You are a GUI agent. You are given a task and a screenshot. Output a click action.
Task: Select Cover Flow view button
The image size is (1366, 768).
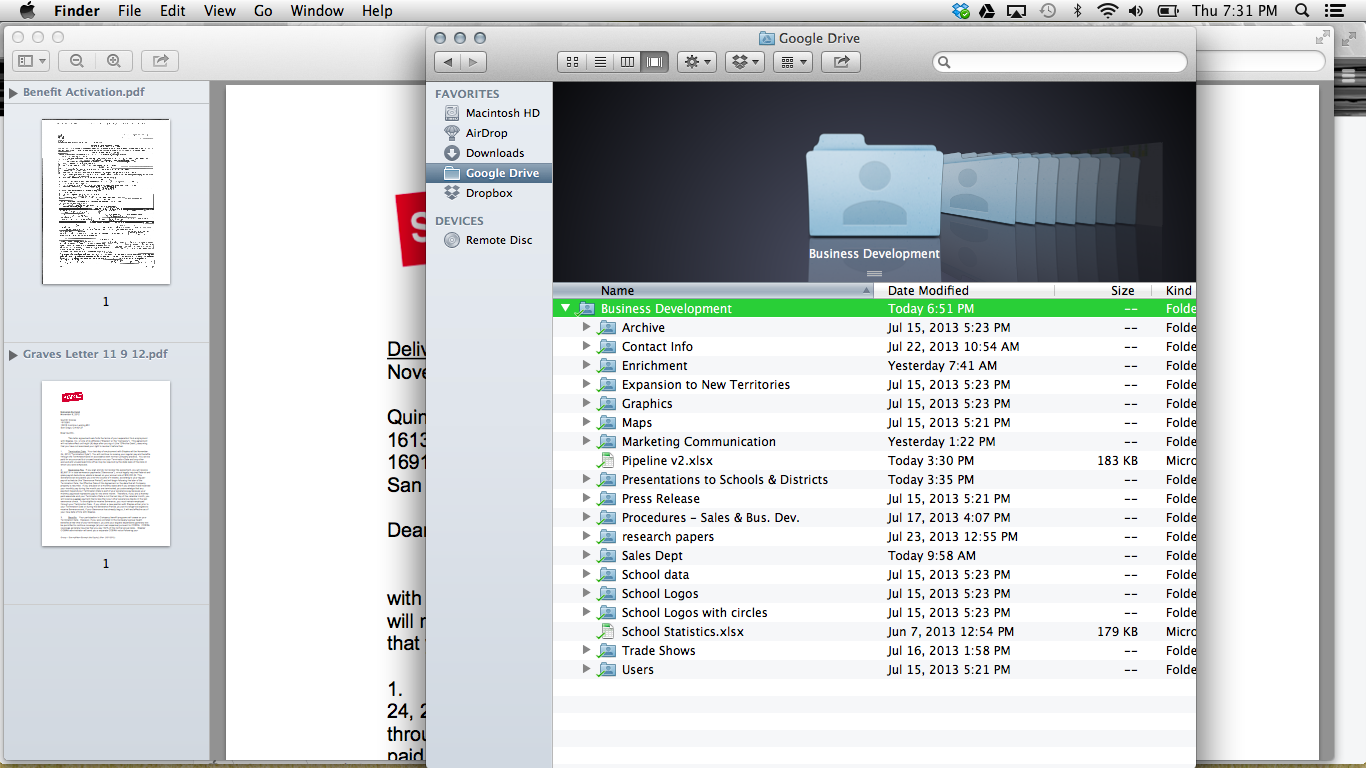point(655,62)
